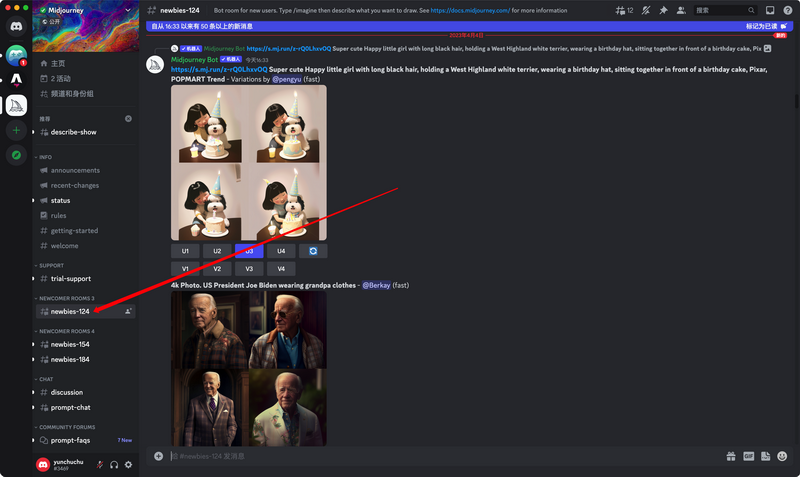Image resolution: width=800 pixels, height=477 pixels.
Task: Expand the Midjourney server dropdown menu
Action: (127, 10)
